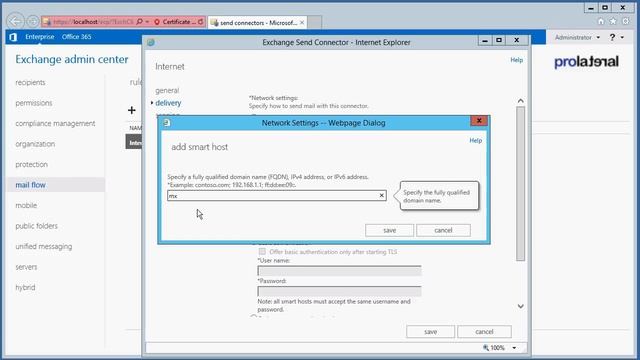Viewport: 640px width, 360px height.
Task: Switch to the Enterprise tab
Action: point(40,37)
